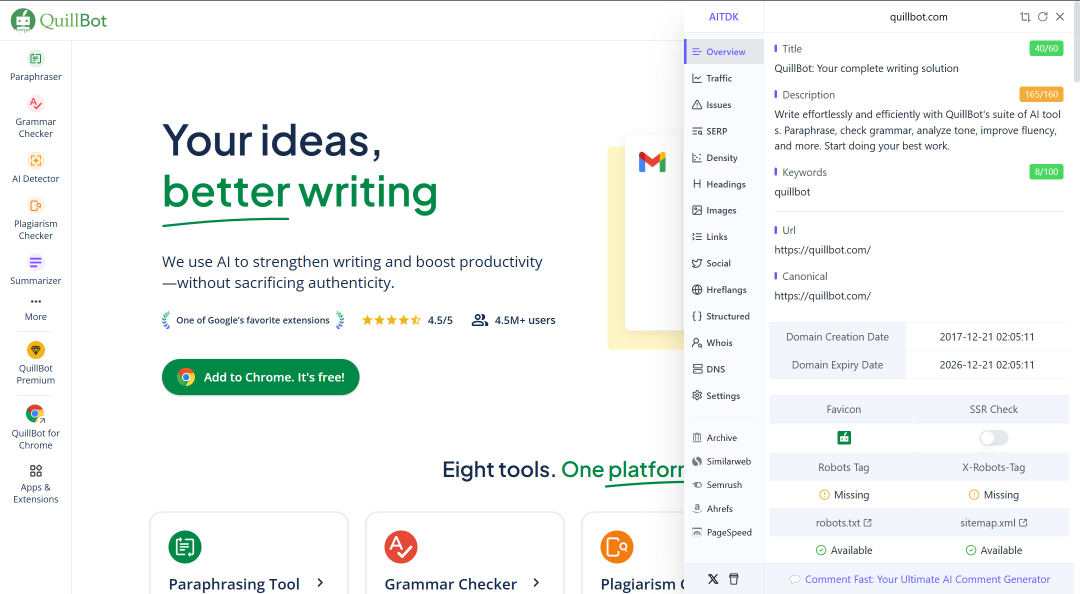Click the Paraphrasing Tool card arrow
This screenshot has height=594, width=1080.
point(320,583)
